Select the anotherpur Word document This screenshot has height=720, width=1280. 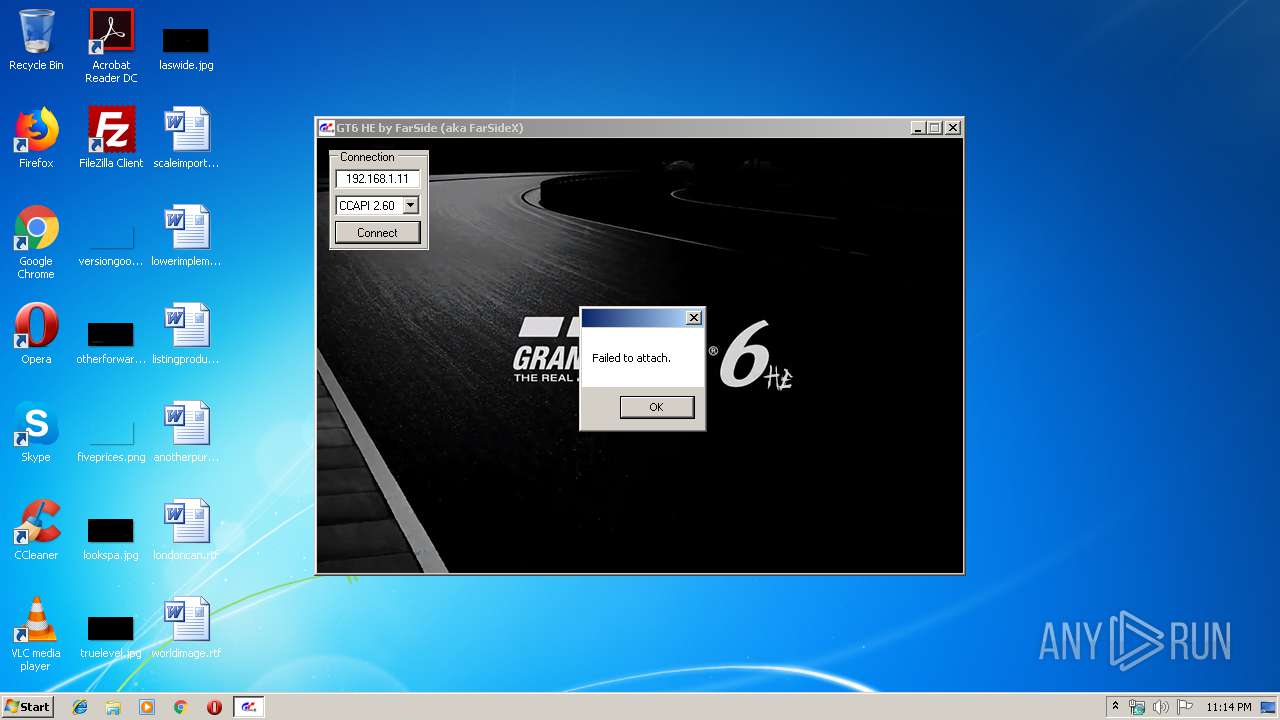point(186,432)
